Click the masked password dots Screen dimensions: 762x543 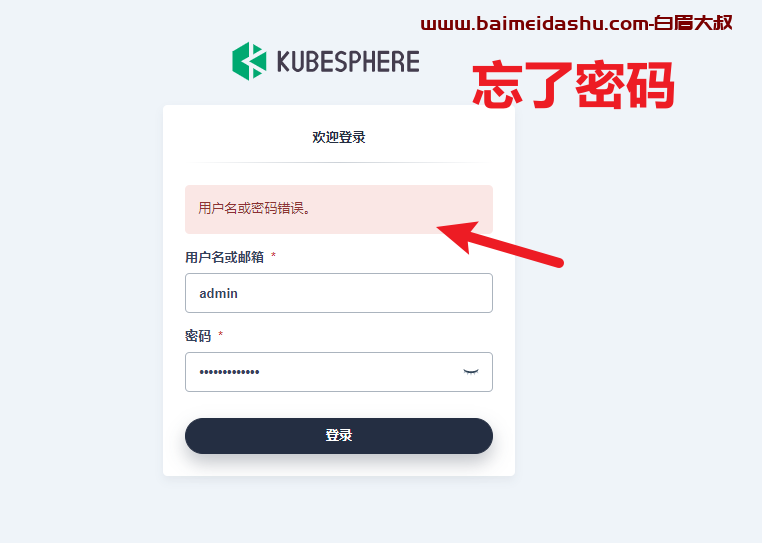pyautogui.click(x=229, y=372)
